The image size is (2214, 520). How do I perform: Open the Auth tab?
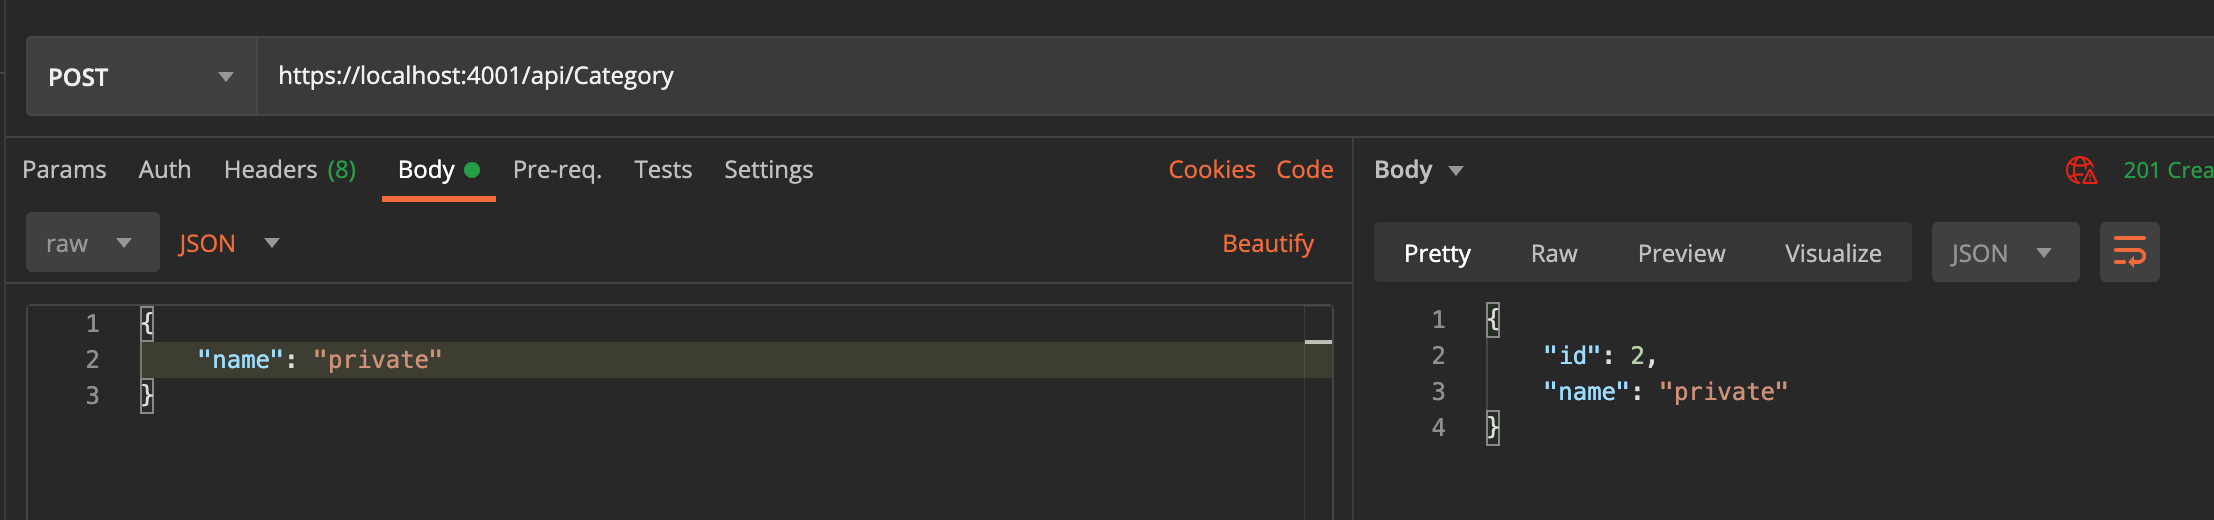tap(165, 170)
